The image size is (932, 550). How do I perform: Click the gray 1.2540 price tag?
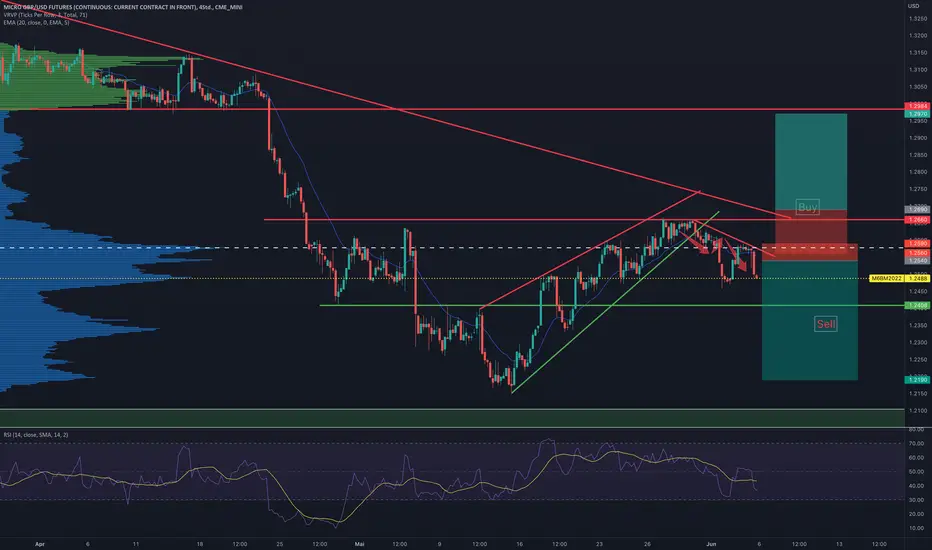(916, 260)
